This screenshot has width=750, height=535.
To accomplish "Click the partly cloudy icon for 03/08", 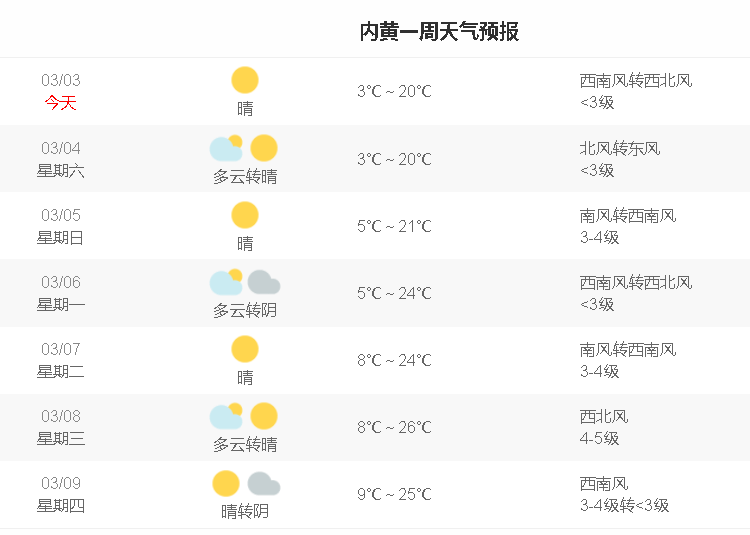I will point(226,416).
